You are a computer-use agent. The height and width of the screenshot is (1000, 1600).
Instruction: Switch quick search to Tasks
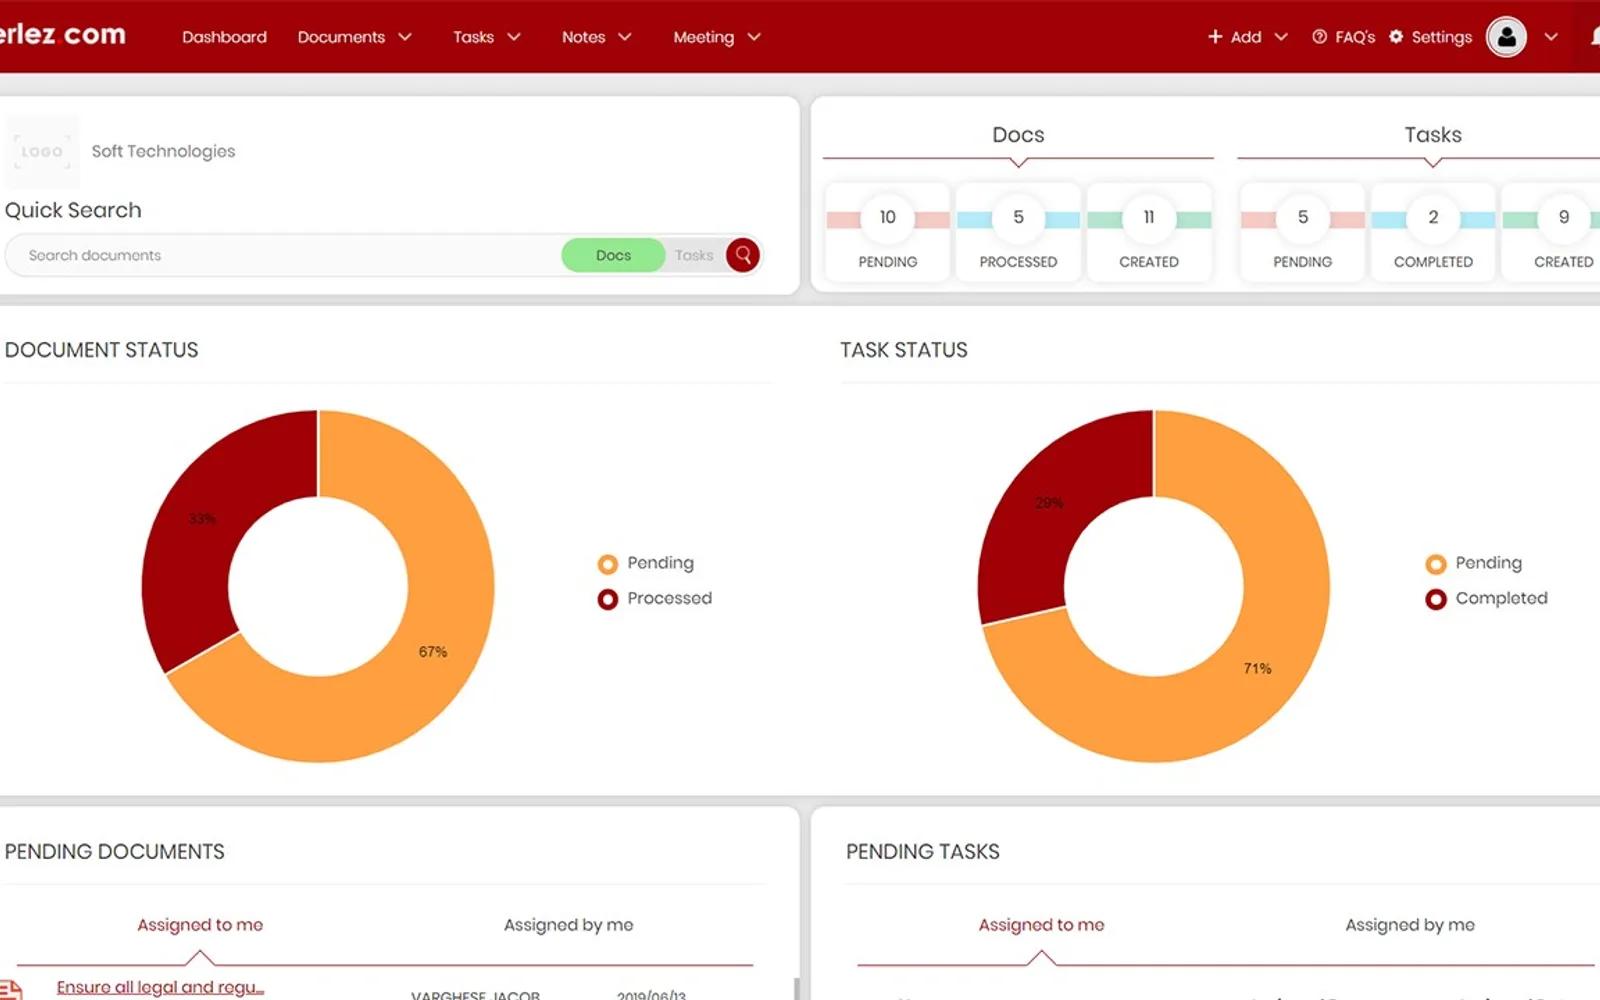pyautogui.click(x=694, y=255)
